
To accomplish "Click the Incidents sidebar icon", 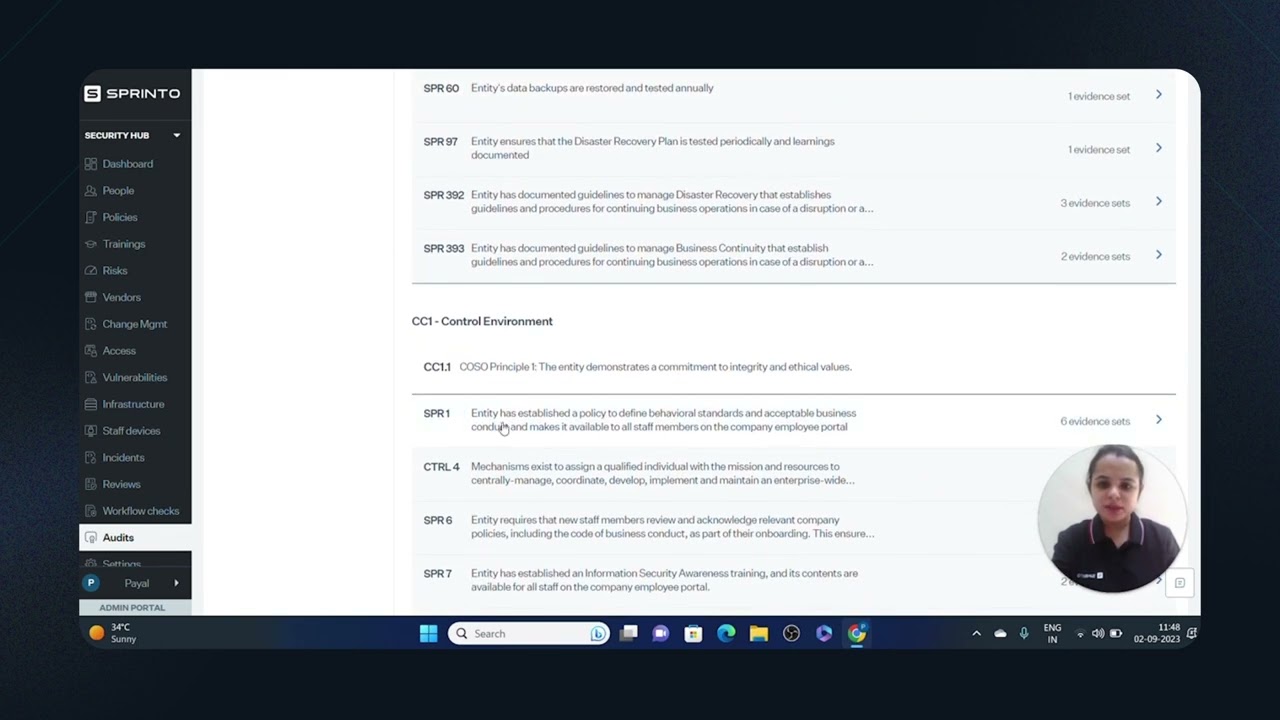I will (91, 457).
